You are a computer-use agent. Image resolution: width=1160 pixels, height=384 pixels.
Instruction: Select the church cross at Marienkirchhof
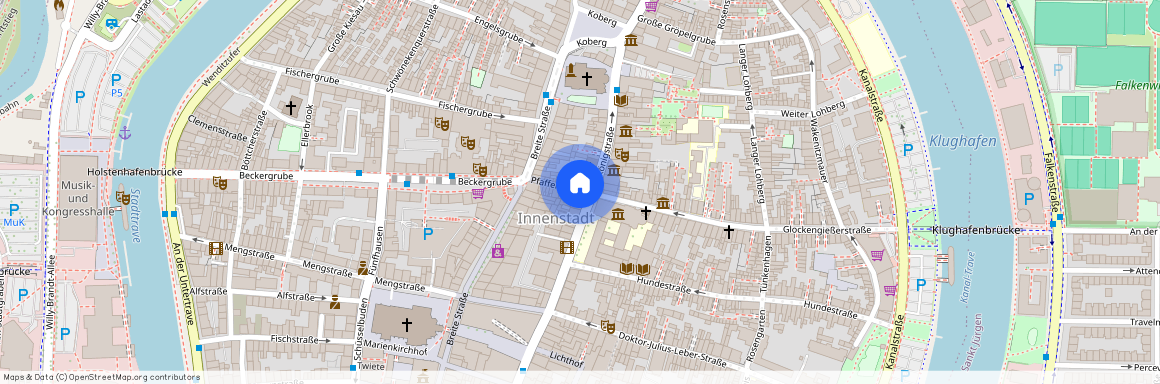(x=406, y=324)
